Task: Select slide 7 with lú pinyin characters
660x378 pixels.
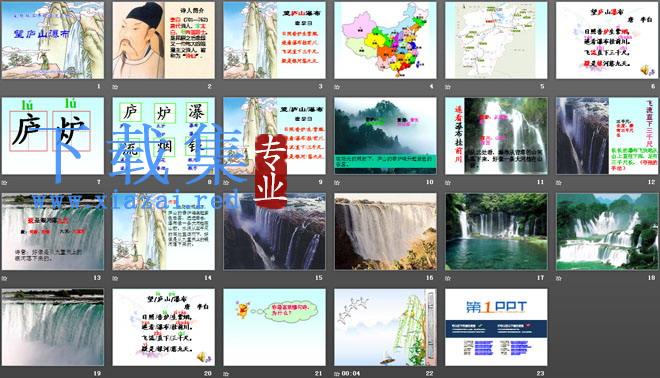Action: coord(53,136)
